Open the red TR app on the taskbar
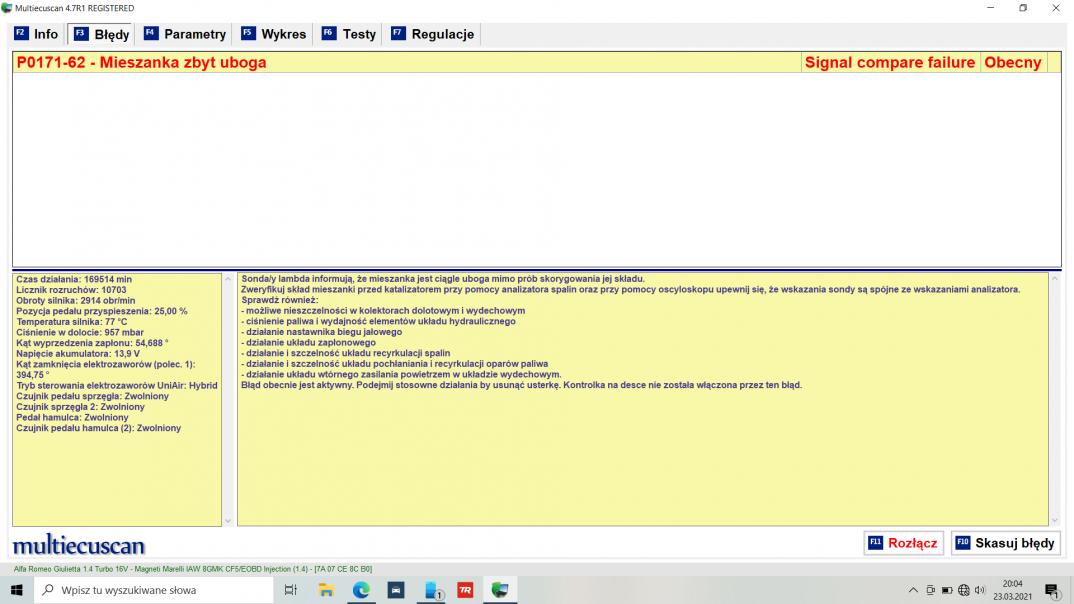This screenshot has height=604, width=1074. (465, 590)
